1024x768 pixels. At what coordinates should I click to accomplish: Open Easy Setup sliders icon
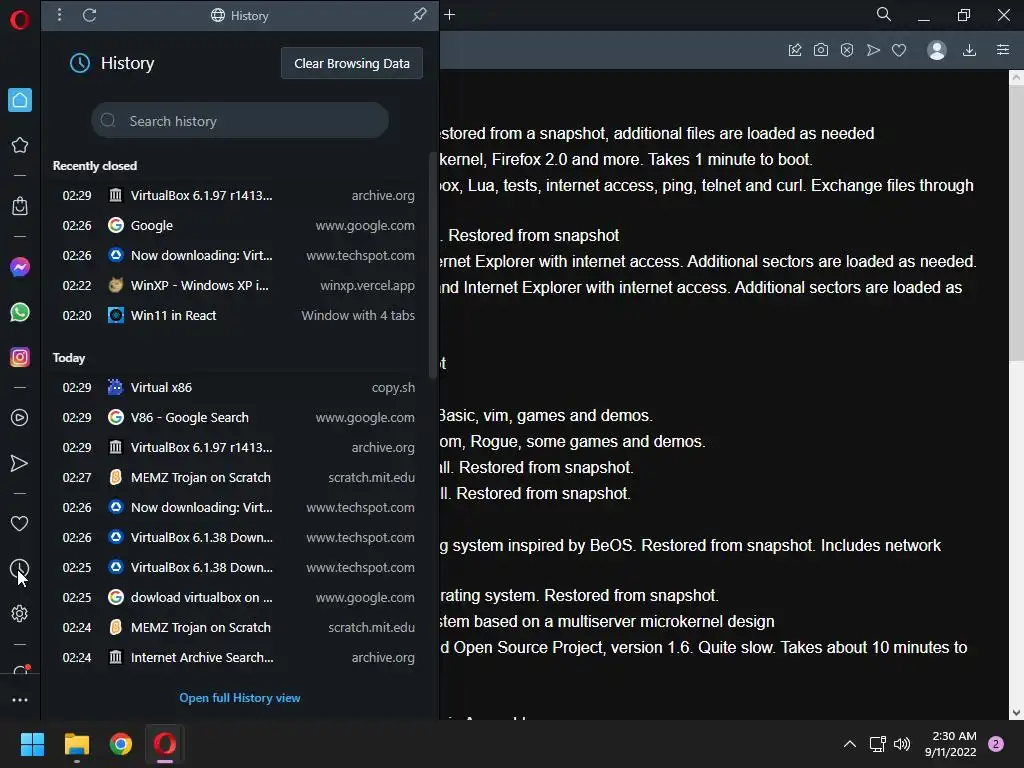point(1003,50)
